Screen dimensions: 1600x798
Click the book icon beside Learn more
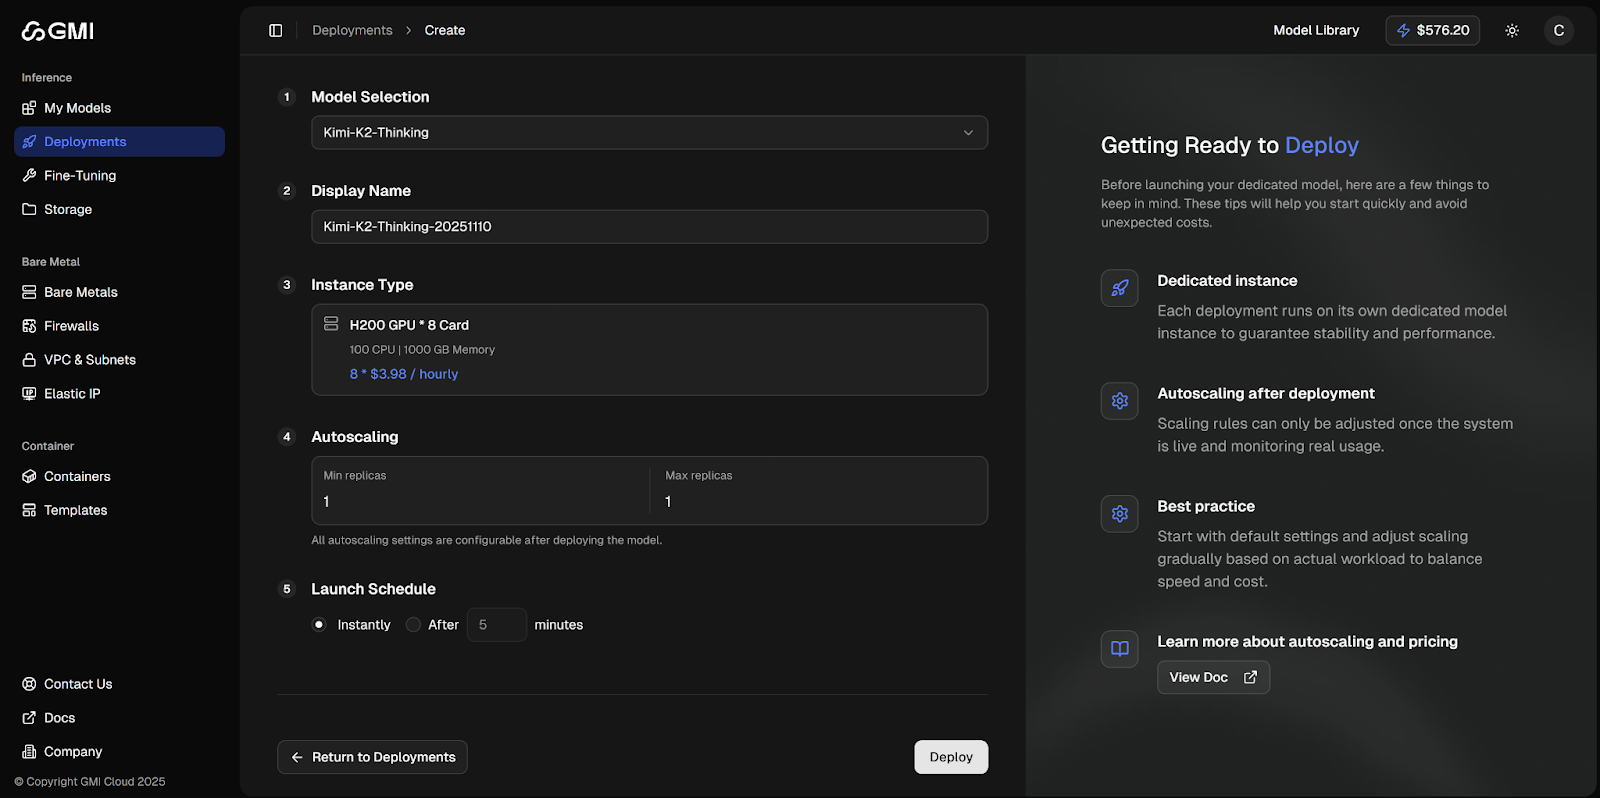(x=1120, y=649)
